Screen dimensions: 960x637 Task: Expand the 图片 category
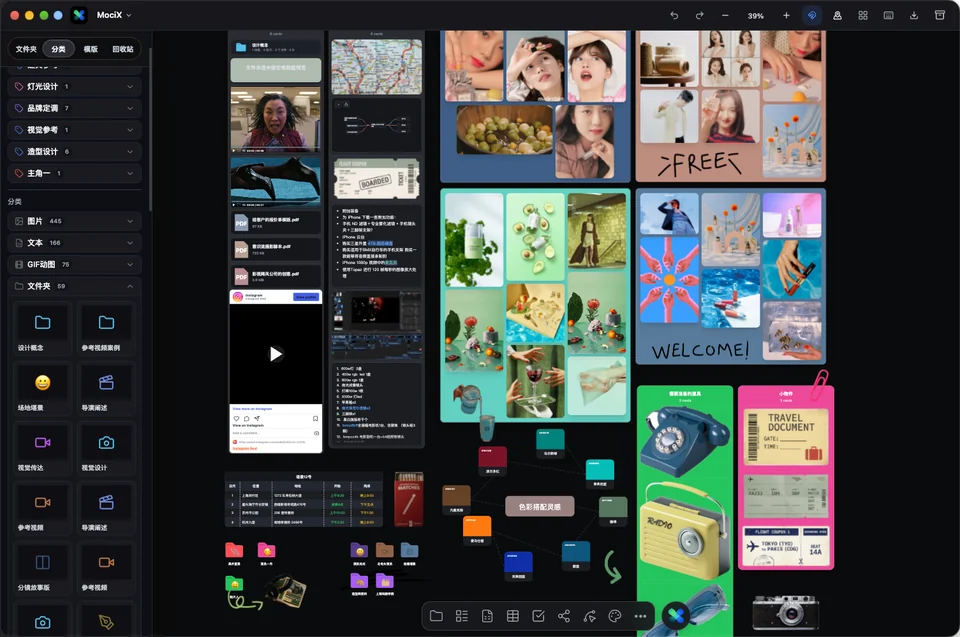tap(75, 221)
